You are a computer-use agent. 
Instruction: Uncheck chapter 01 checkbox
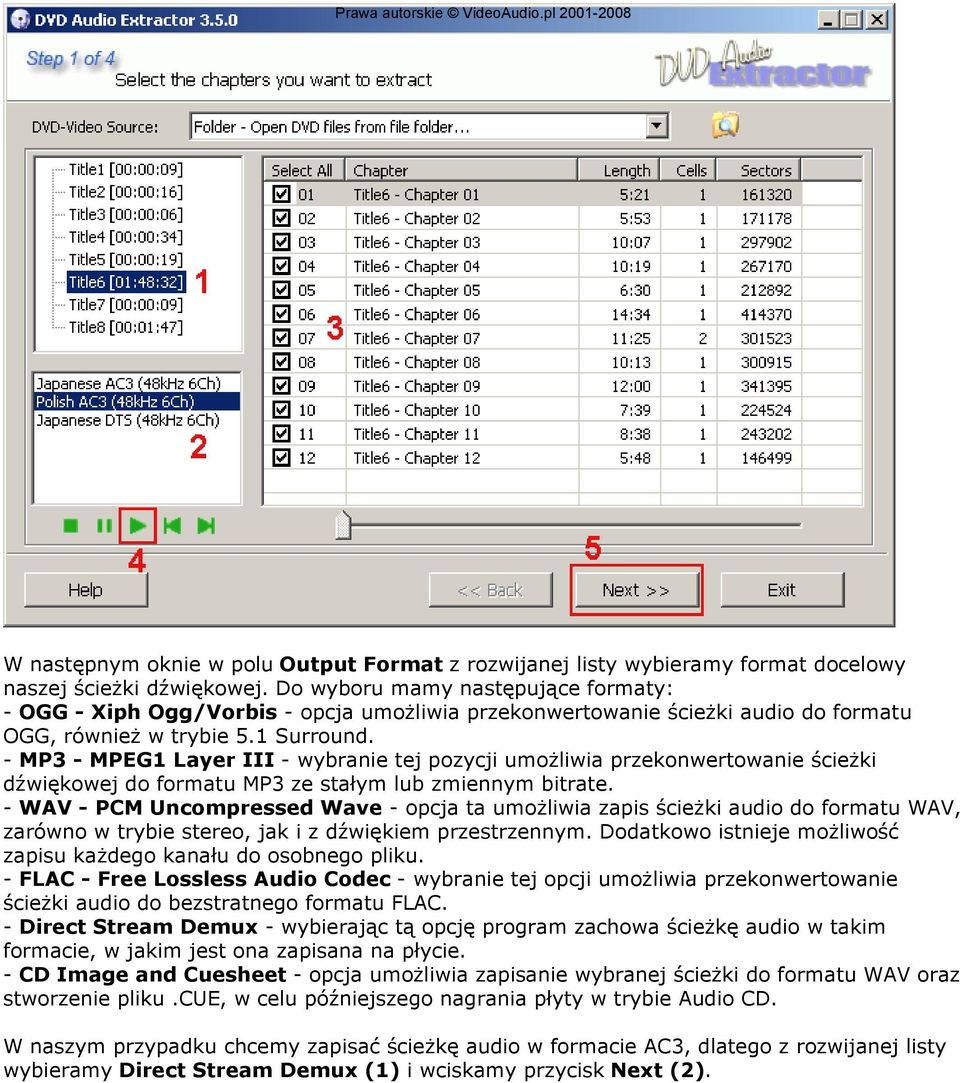click(x=281, y=194)
